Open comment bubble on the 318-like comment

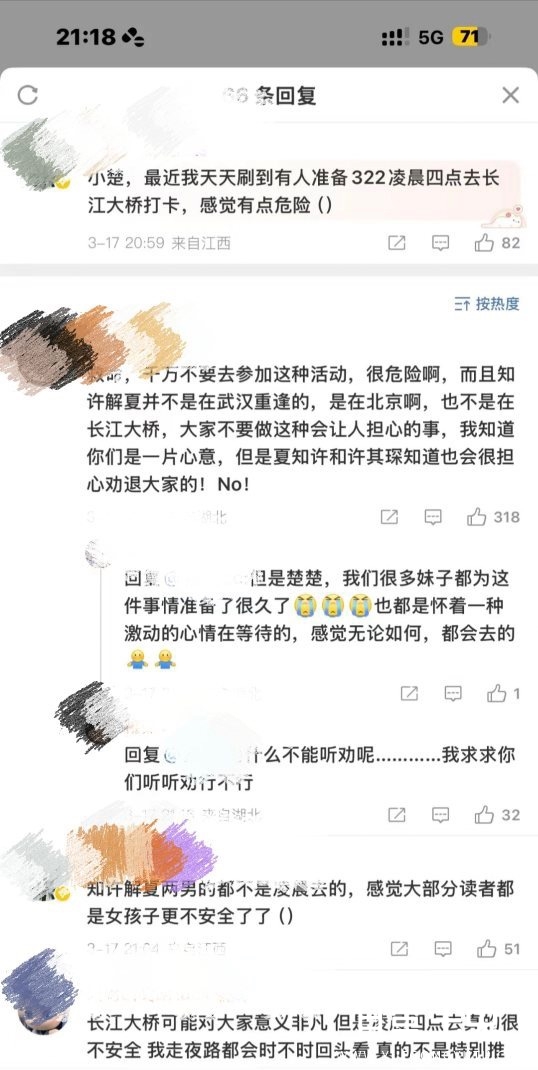(x=433, y=517)
